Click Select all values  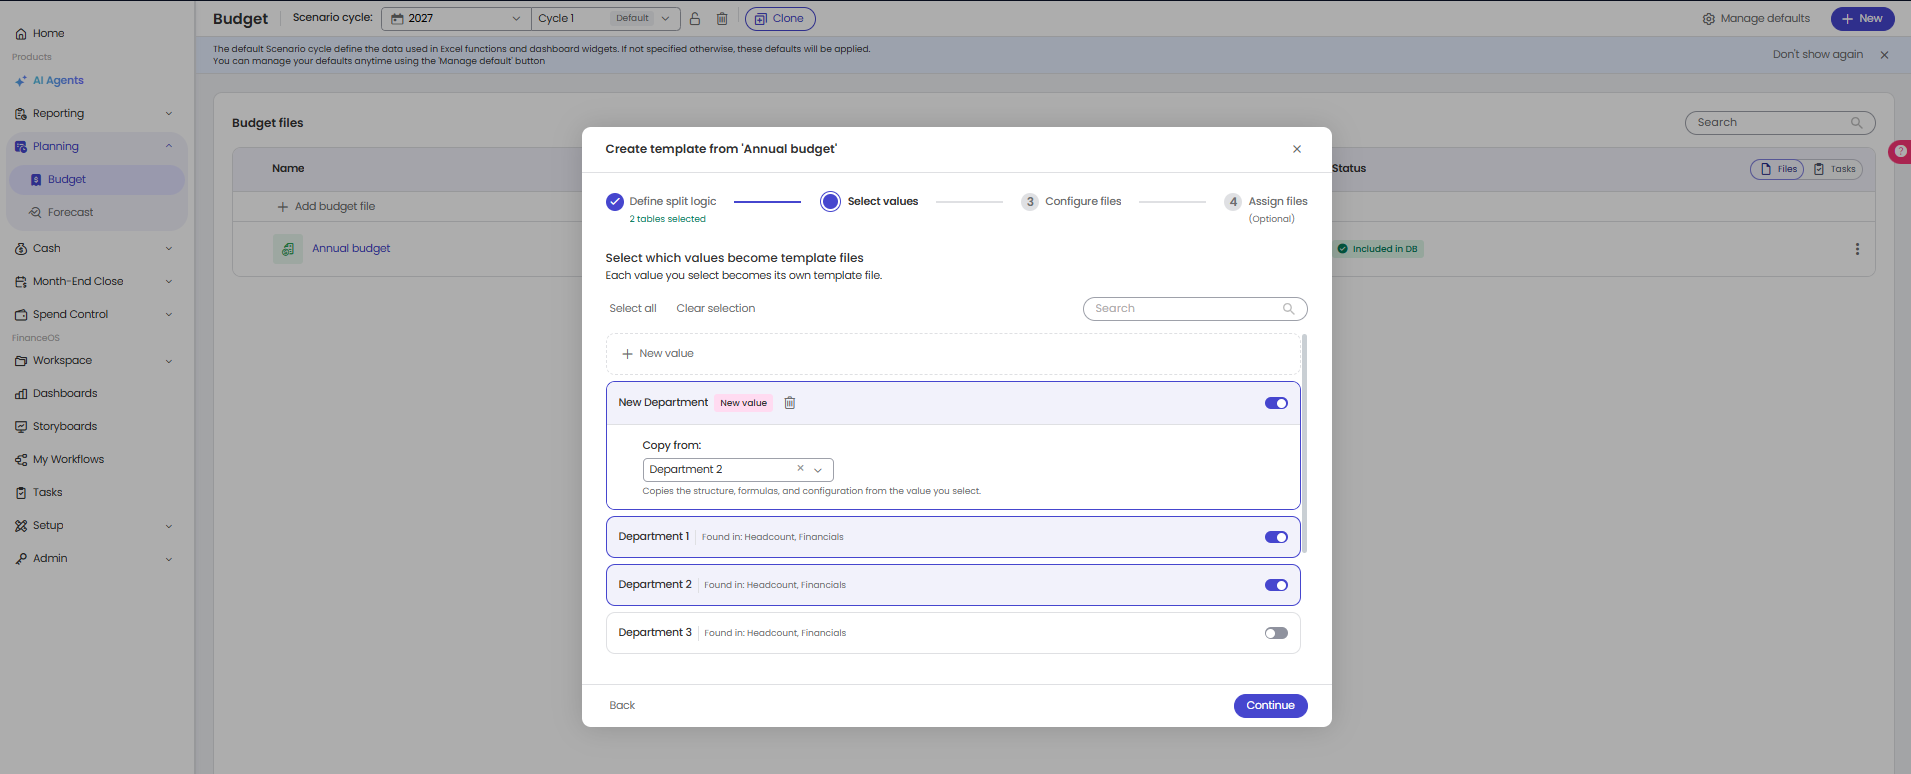click(633, 309)
